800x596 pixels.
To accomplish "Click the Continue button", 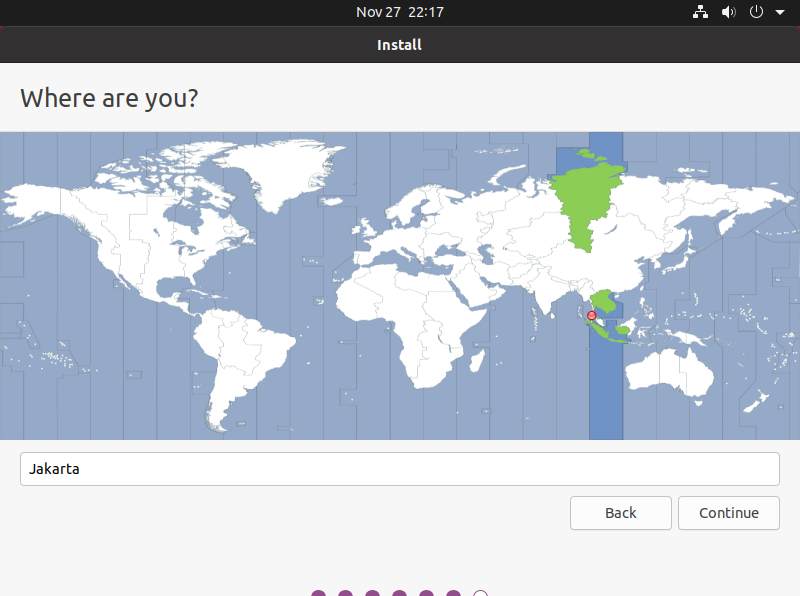I will [x=729, y=513].
